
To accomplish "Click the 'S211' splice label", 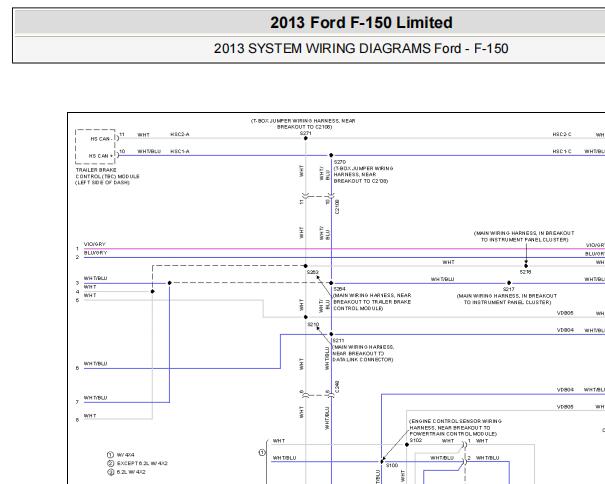I will pos(338,341).
